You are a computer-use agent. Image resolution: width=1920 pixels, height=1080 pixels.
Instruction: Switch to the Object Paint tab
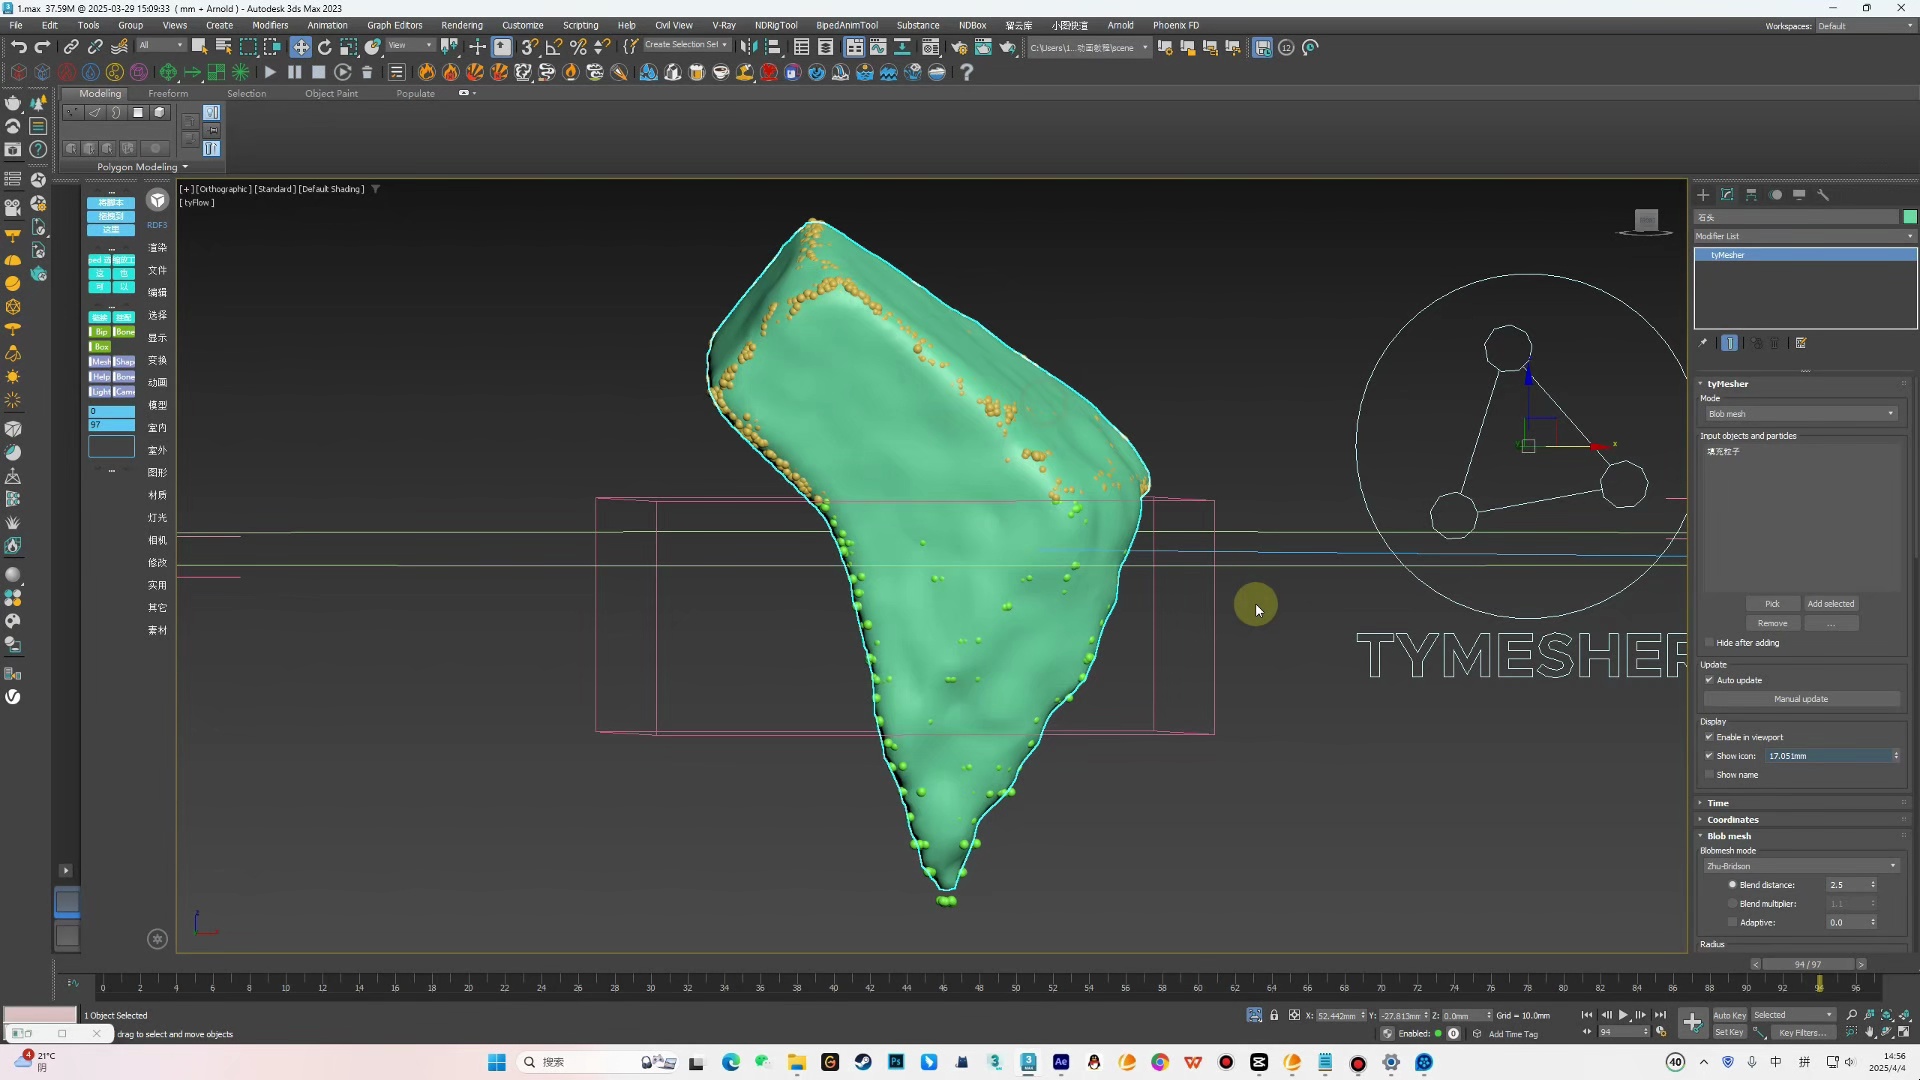(332, 93)
